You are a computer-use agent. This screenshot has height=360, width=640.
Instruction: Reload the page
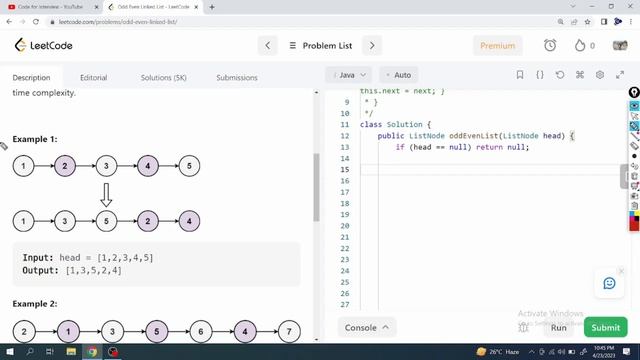point(36,22)
